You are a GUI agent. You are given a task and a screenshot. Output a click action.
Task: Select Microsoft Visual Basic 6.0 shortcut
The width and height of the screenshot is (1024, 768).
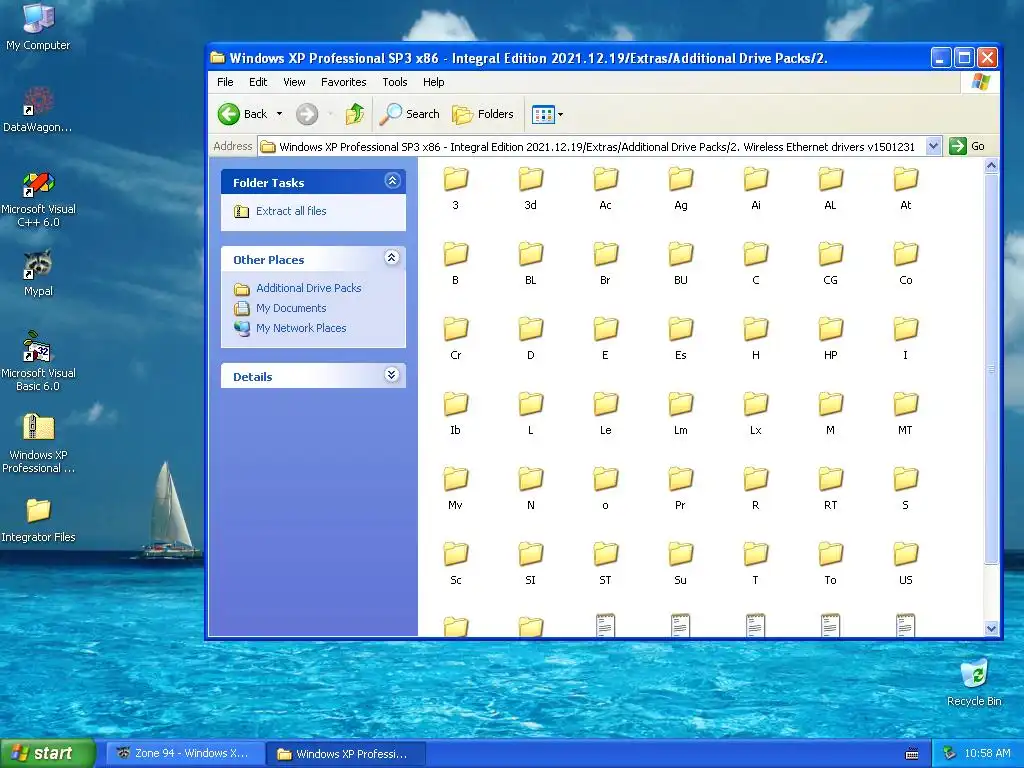(x=38, y=362)
